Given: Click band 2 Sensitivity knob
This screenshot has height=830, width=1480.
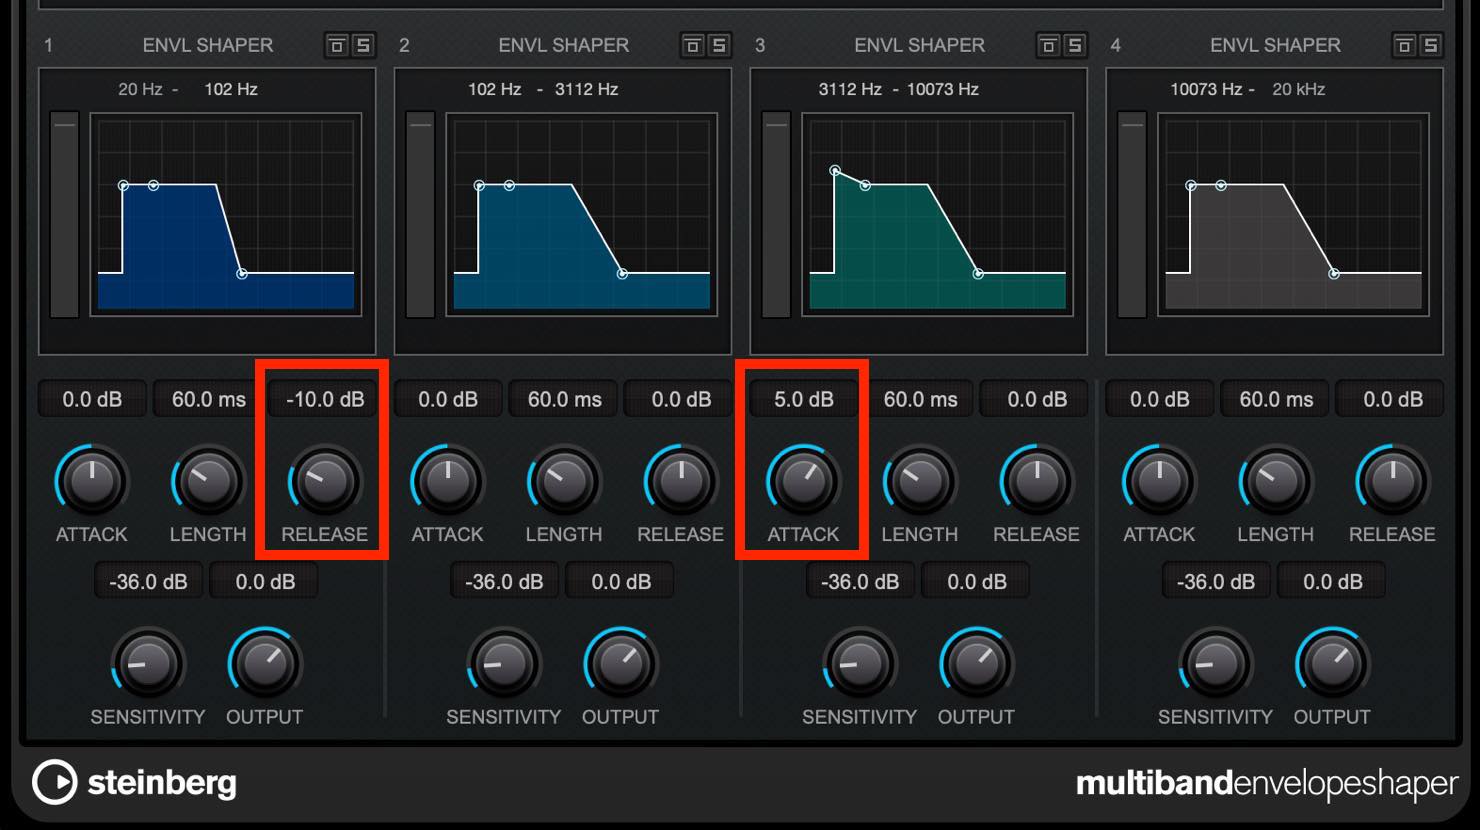Looking at the screenshot, I should coord(504,664).
